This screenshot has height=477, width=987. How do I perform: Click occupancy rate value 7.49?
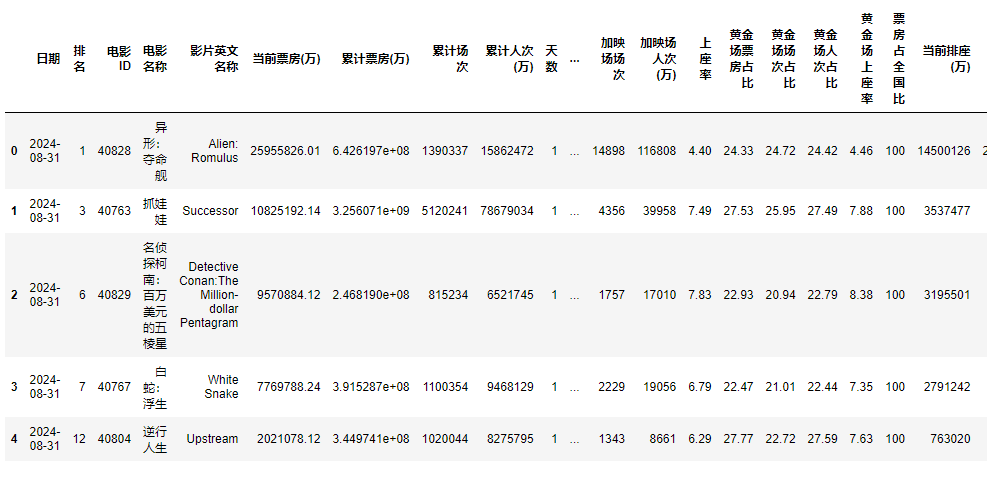tap(700, 211)
